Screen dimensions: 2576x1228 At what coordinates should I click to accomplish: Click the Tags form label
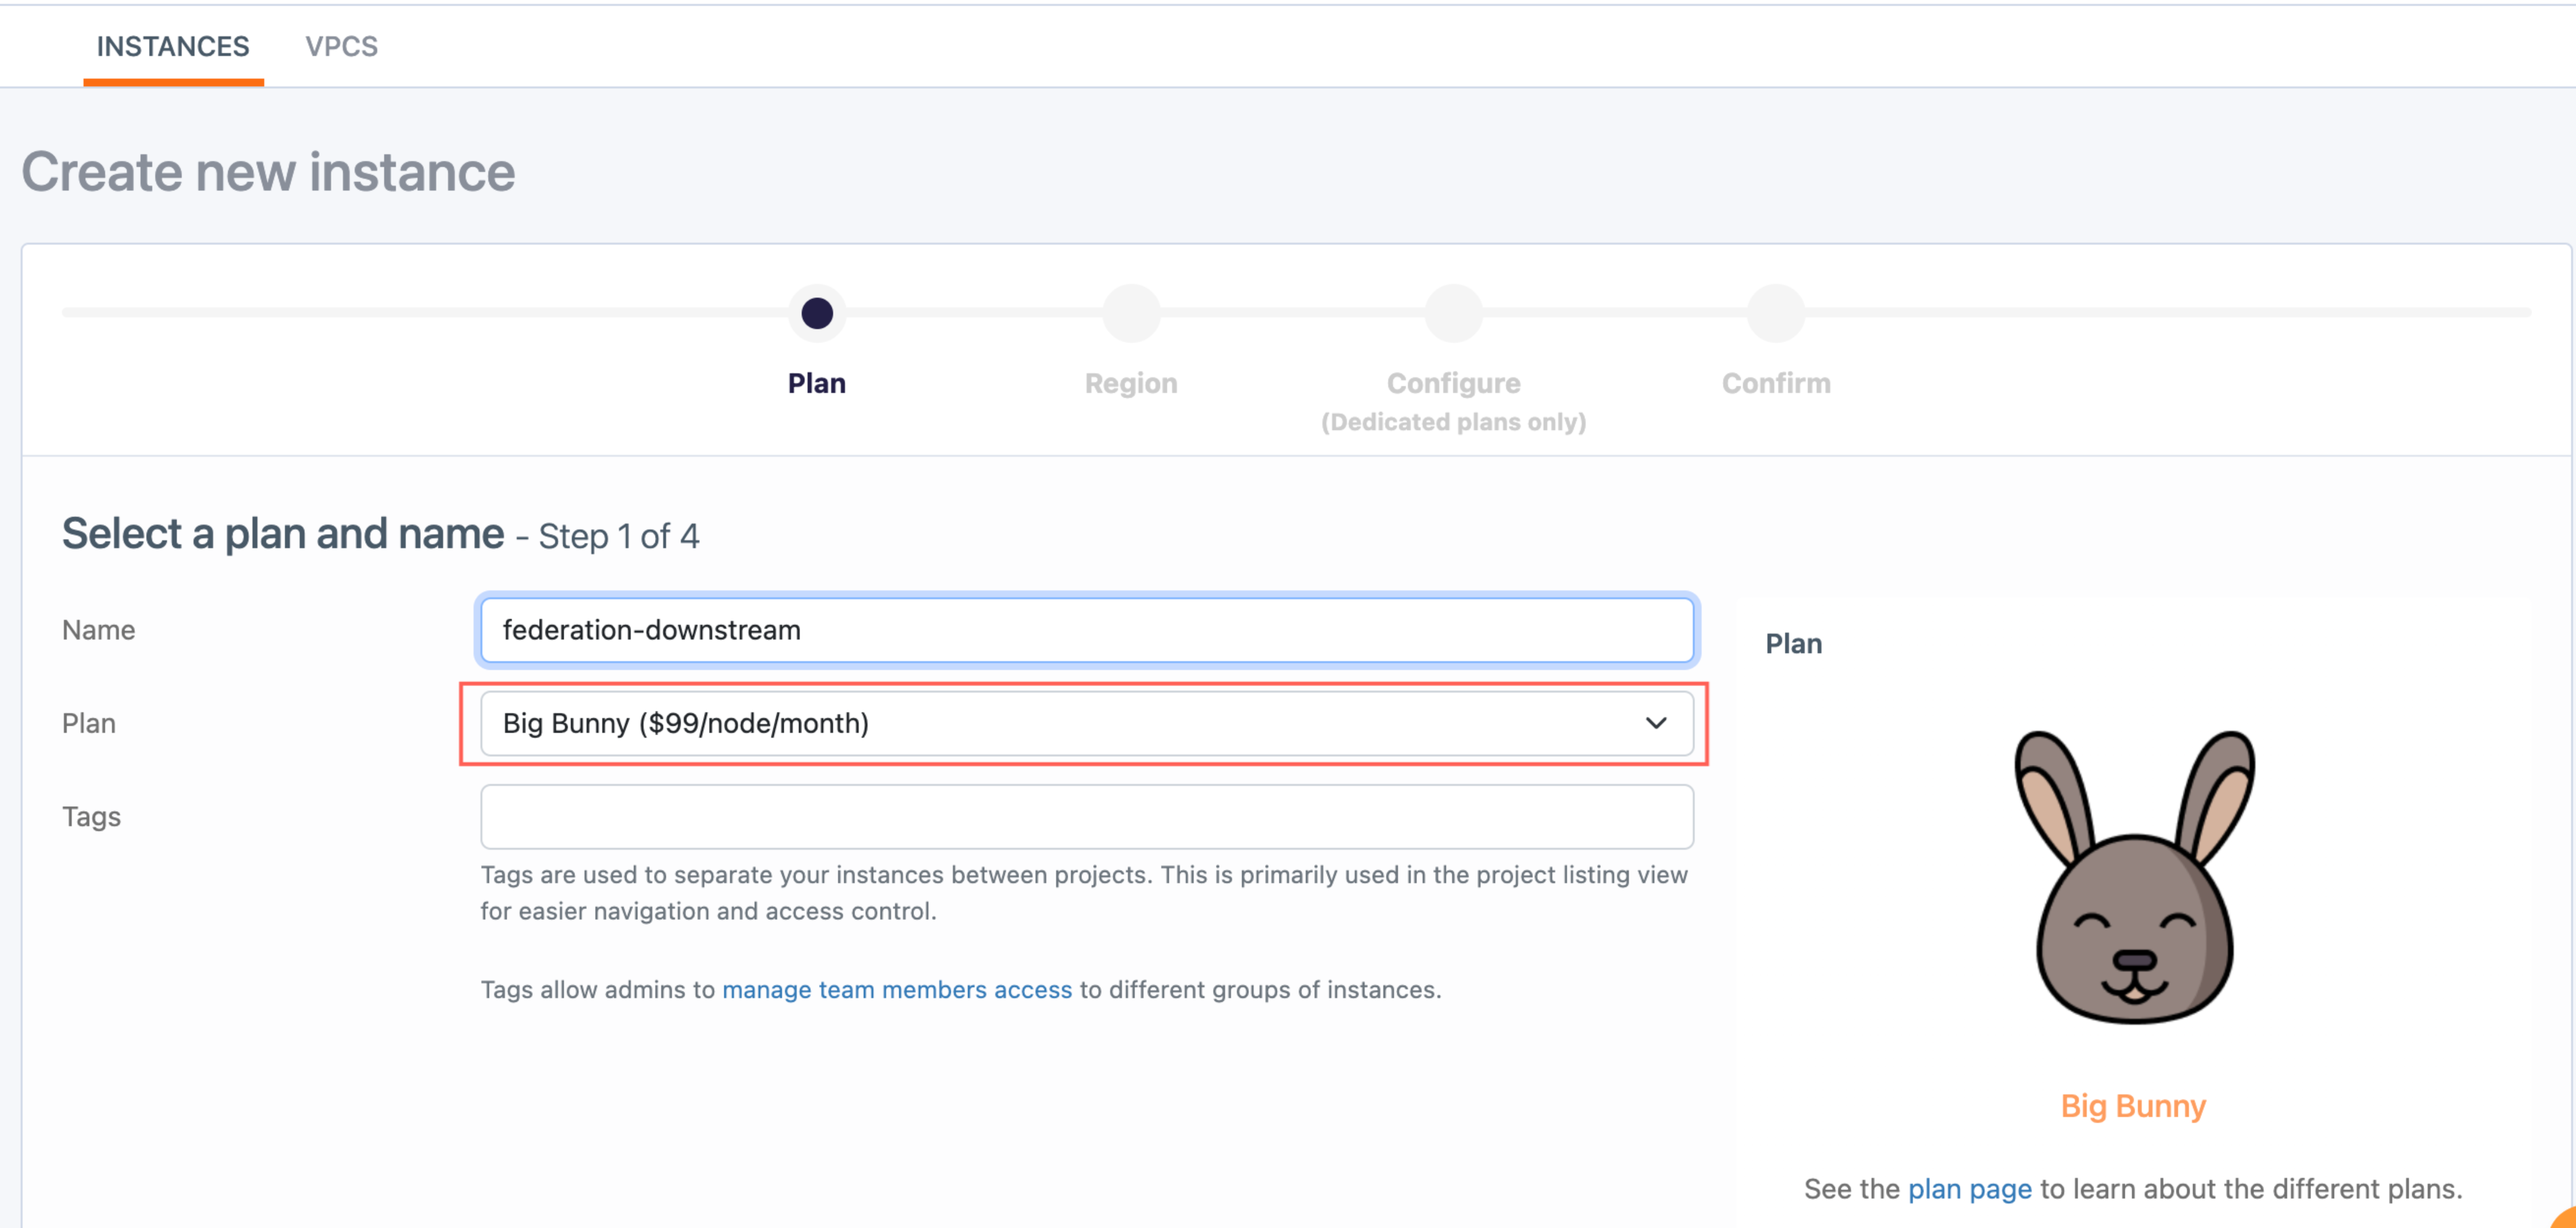pos(91,817)
